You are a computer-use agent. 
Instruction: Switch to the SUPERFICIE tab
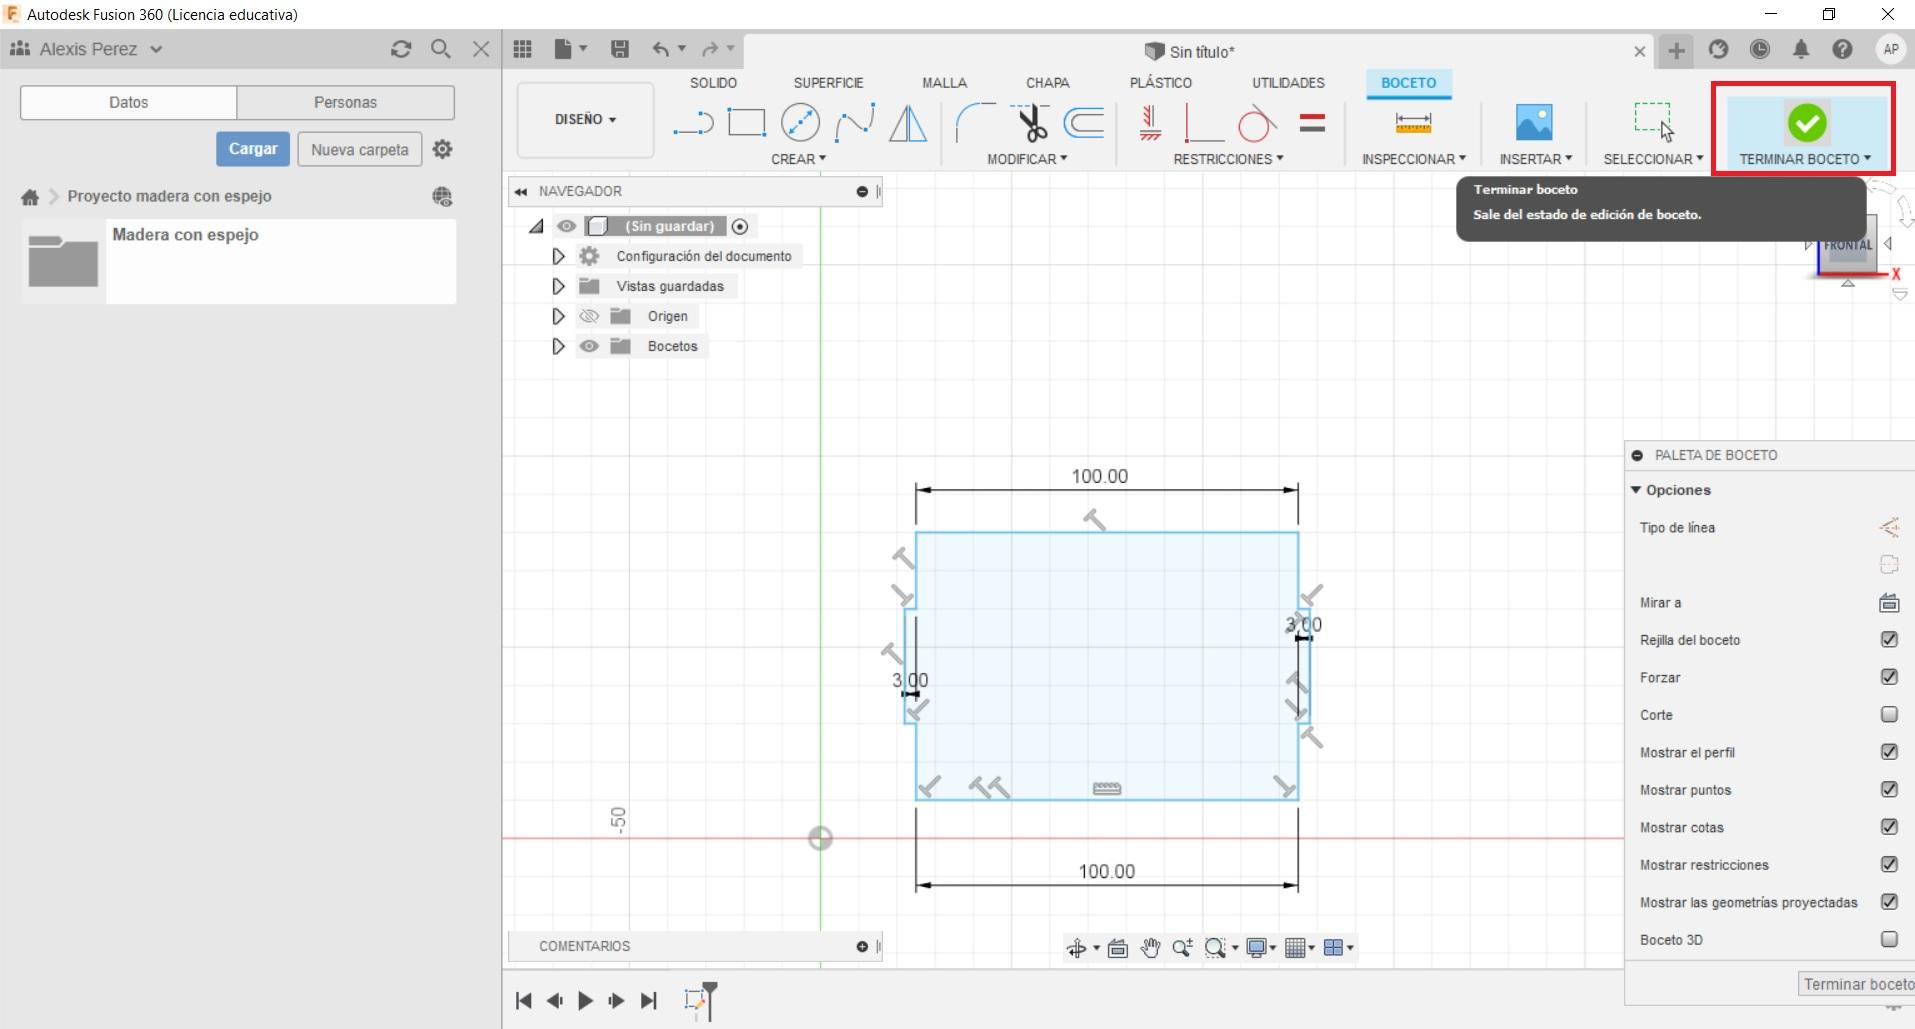point(828,83)
